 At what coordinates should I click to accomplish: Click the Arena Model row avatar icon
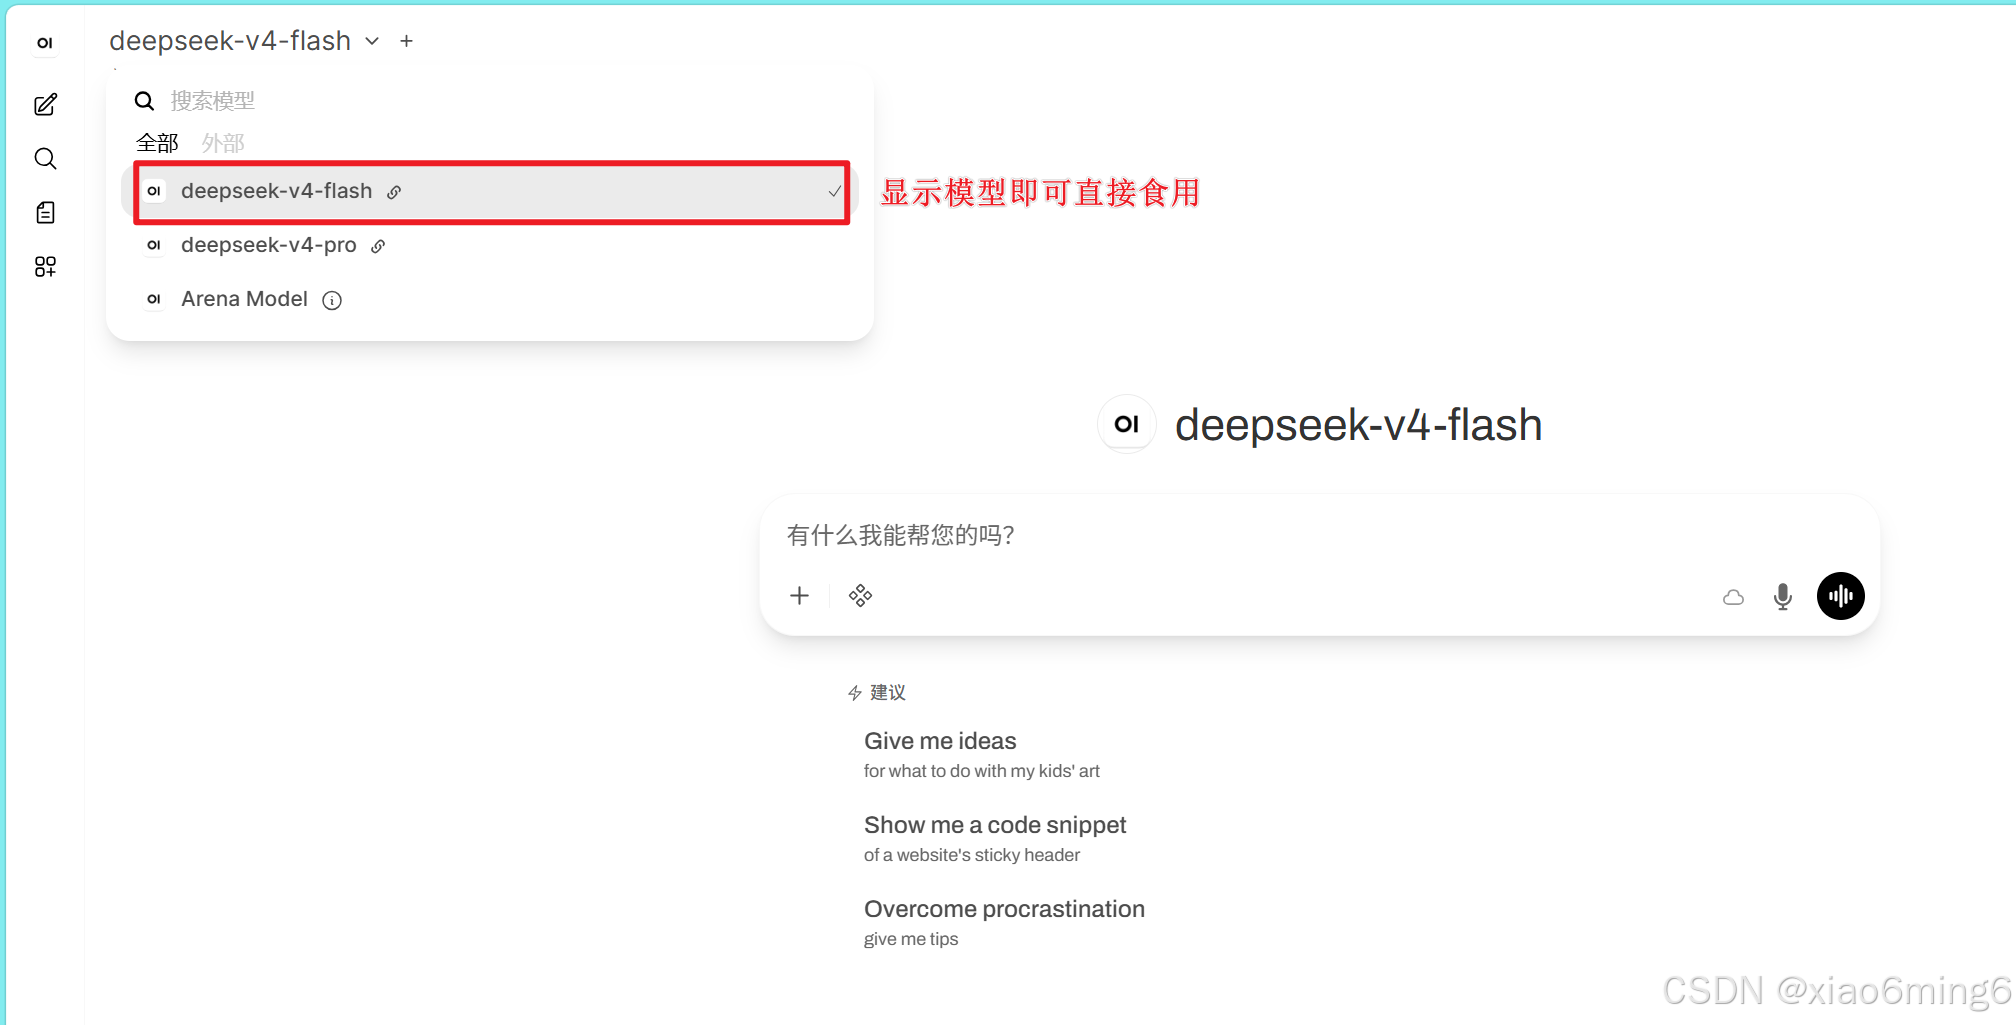[x=154, y=299]
